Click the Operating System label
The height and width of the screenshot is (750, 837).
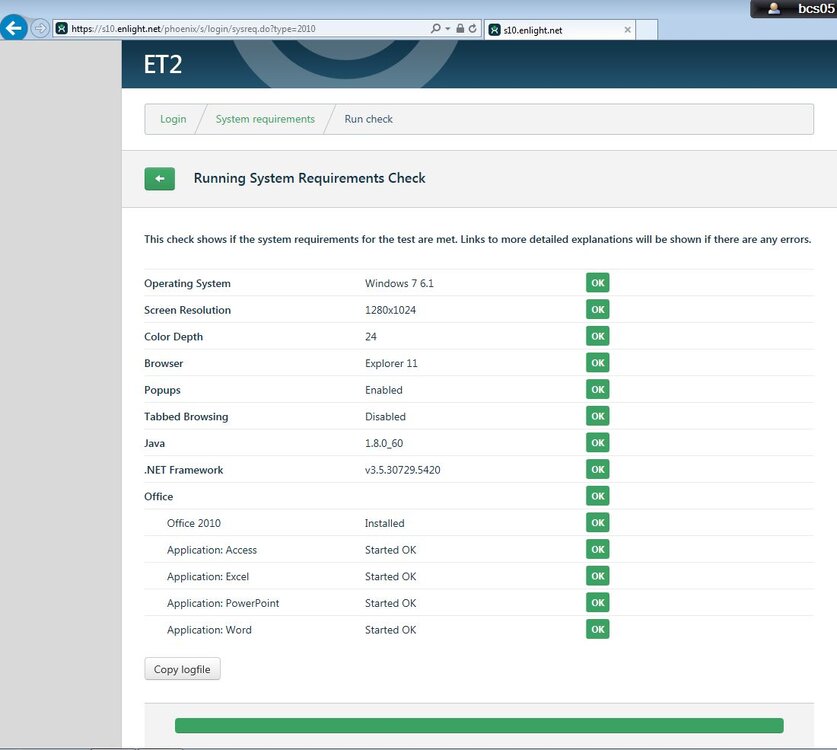187,283
